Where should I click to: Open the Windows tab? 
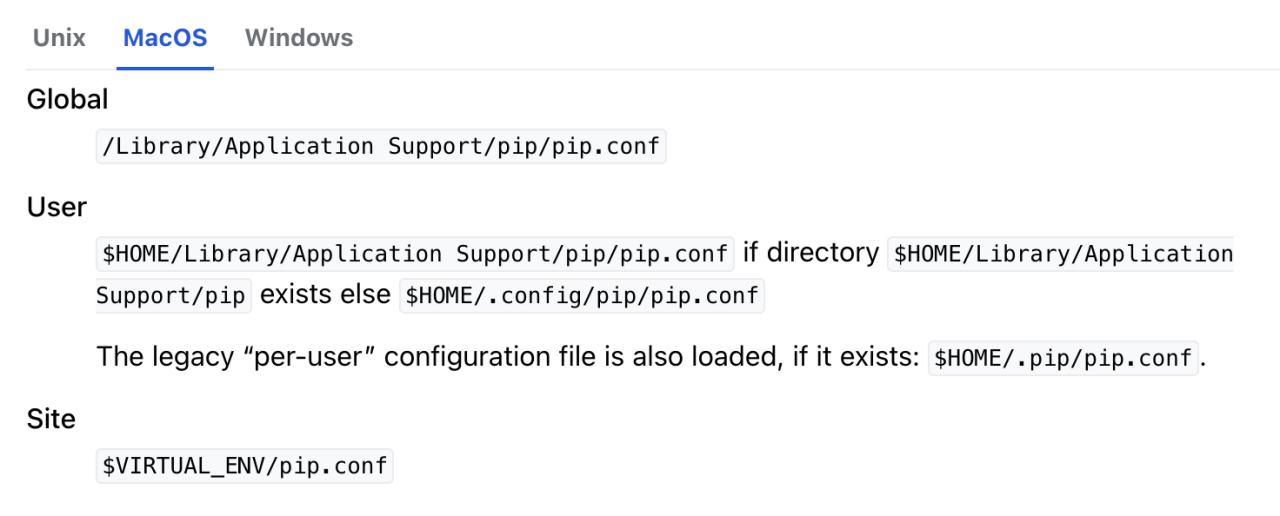pyautogui.click(x=299, y=38)
